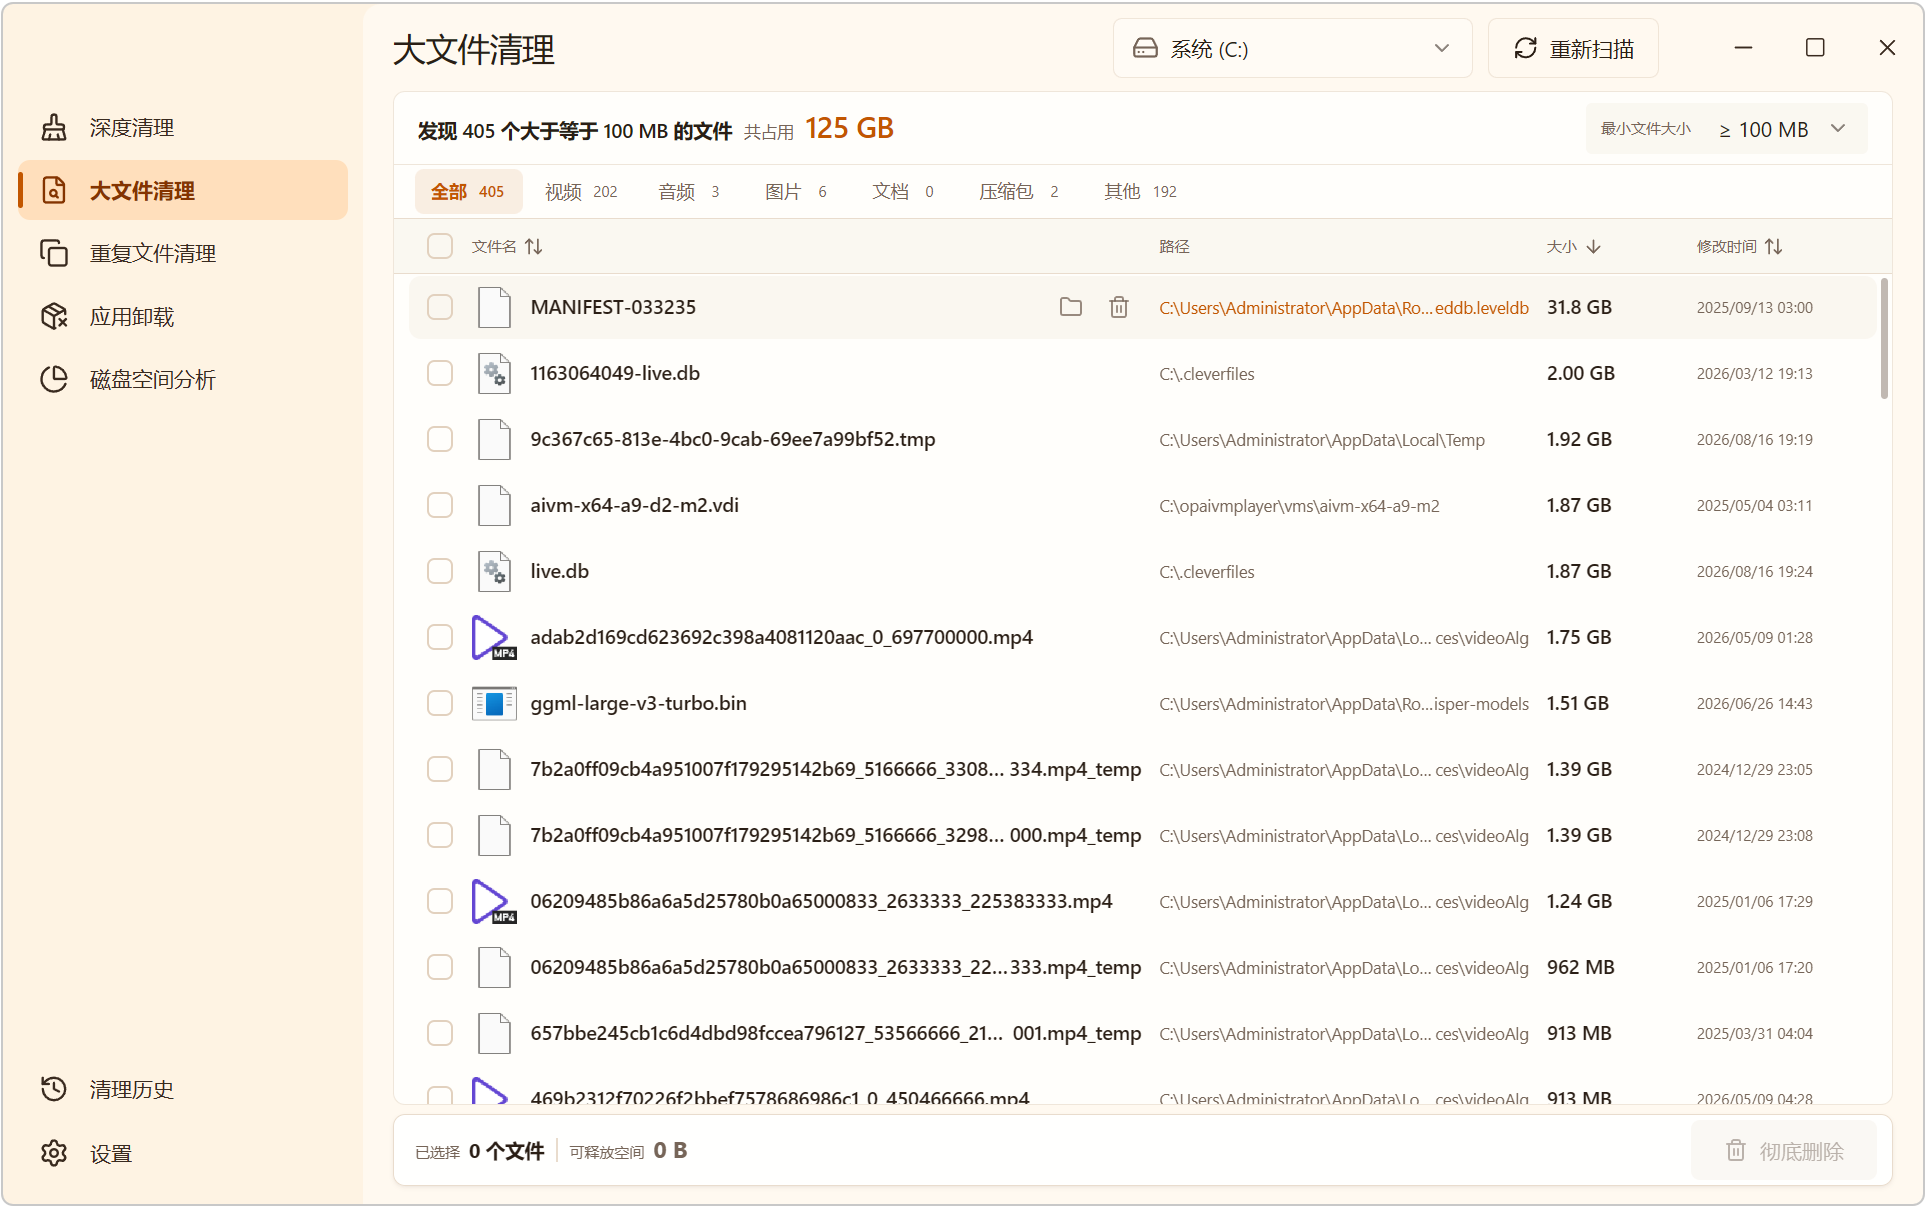Viewport: 1926px width, 1207px height.
Task: Sort by 文件名 using sort arrows
Action: 534,246
